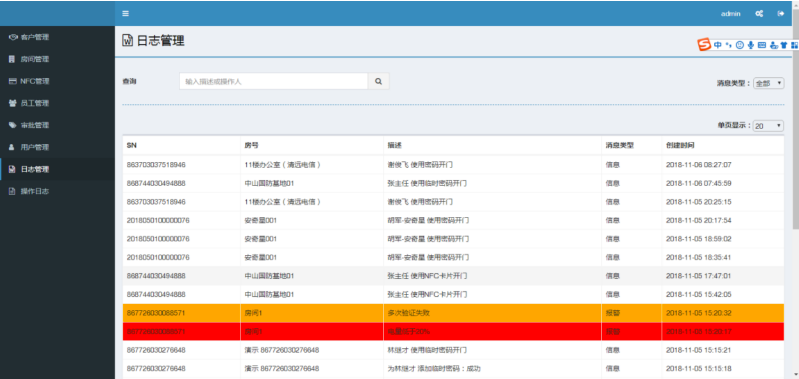Viewport: 799px width, 379px height.
Task: Select 操作日志 in the sidebar
Action: coord(58,191)
